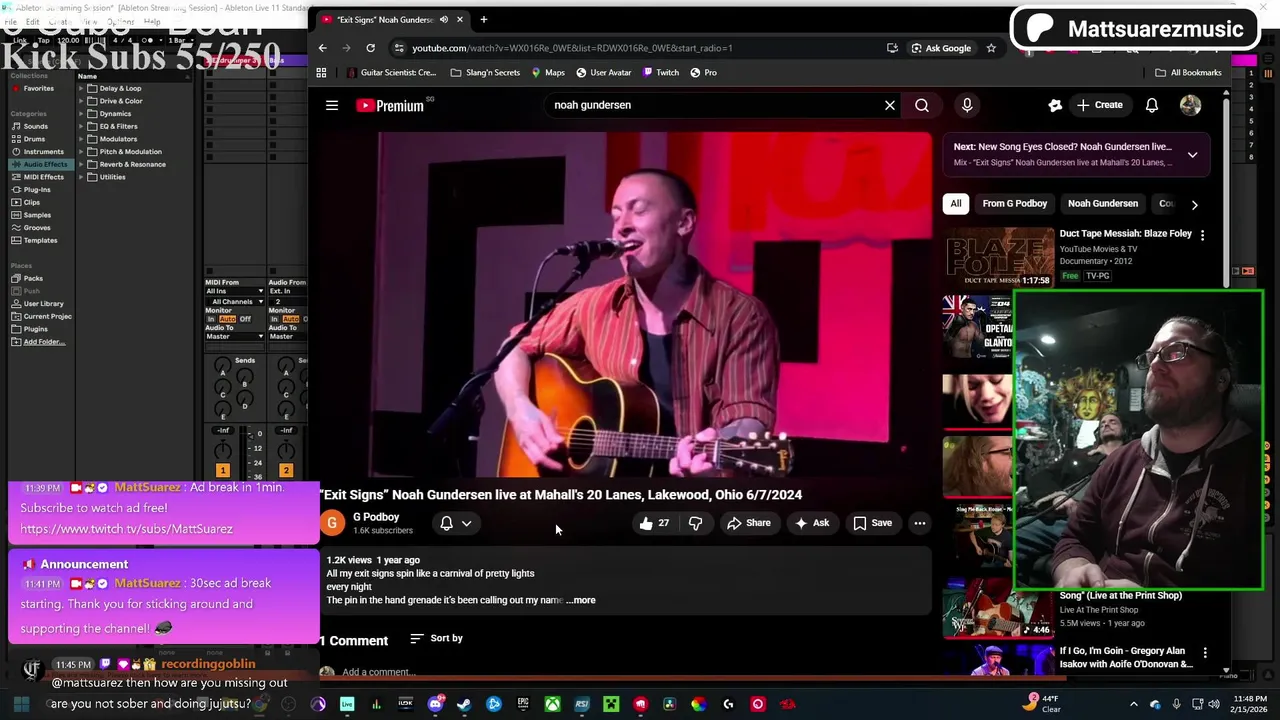Start voice search with the microphone

(967, 105)
